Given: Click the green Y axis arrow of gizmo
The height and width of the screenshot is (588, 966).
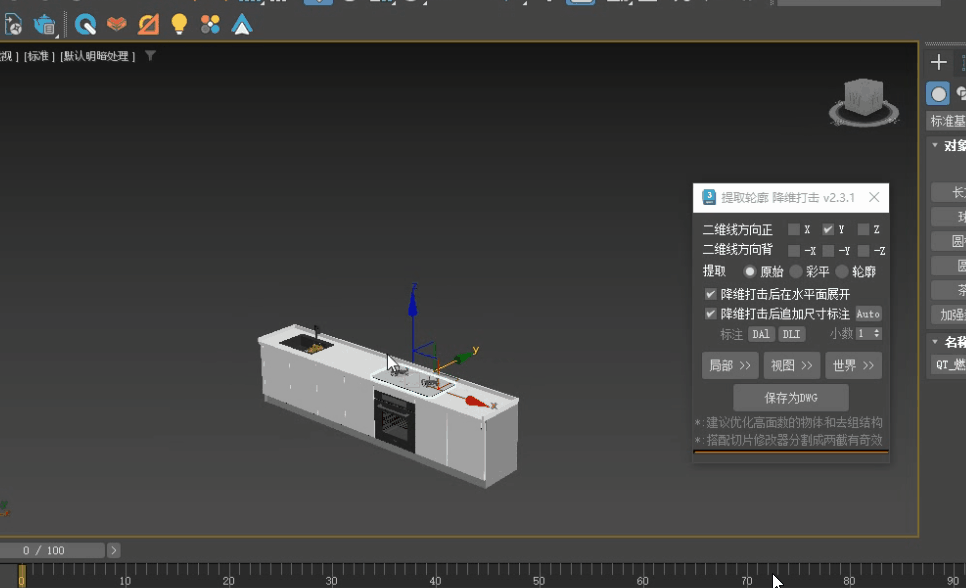Looking at the screenshot, I should click(x=465, y=356).
